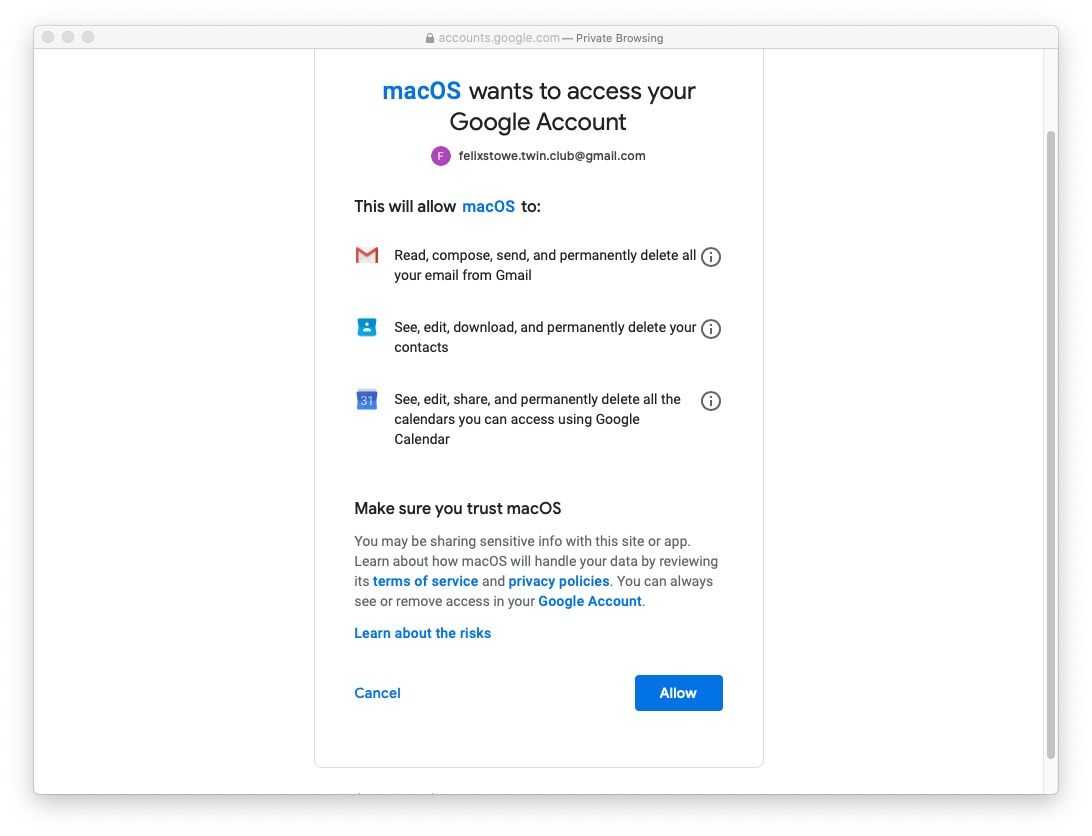The height and width of the screenshot is (836, 1092).
Task: Open the terms of service link
Action: (425, 581)
